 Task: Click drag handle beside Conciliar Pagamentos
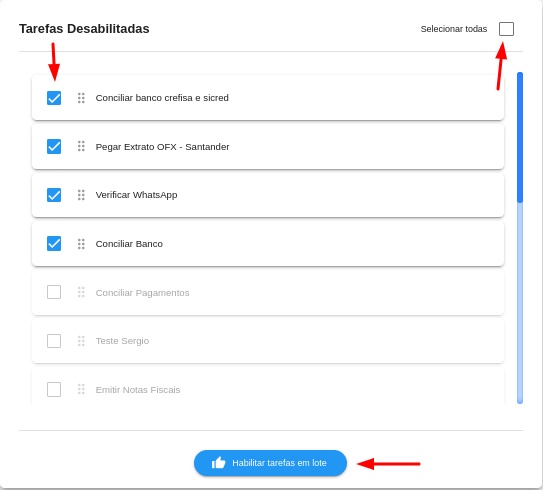81,292
